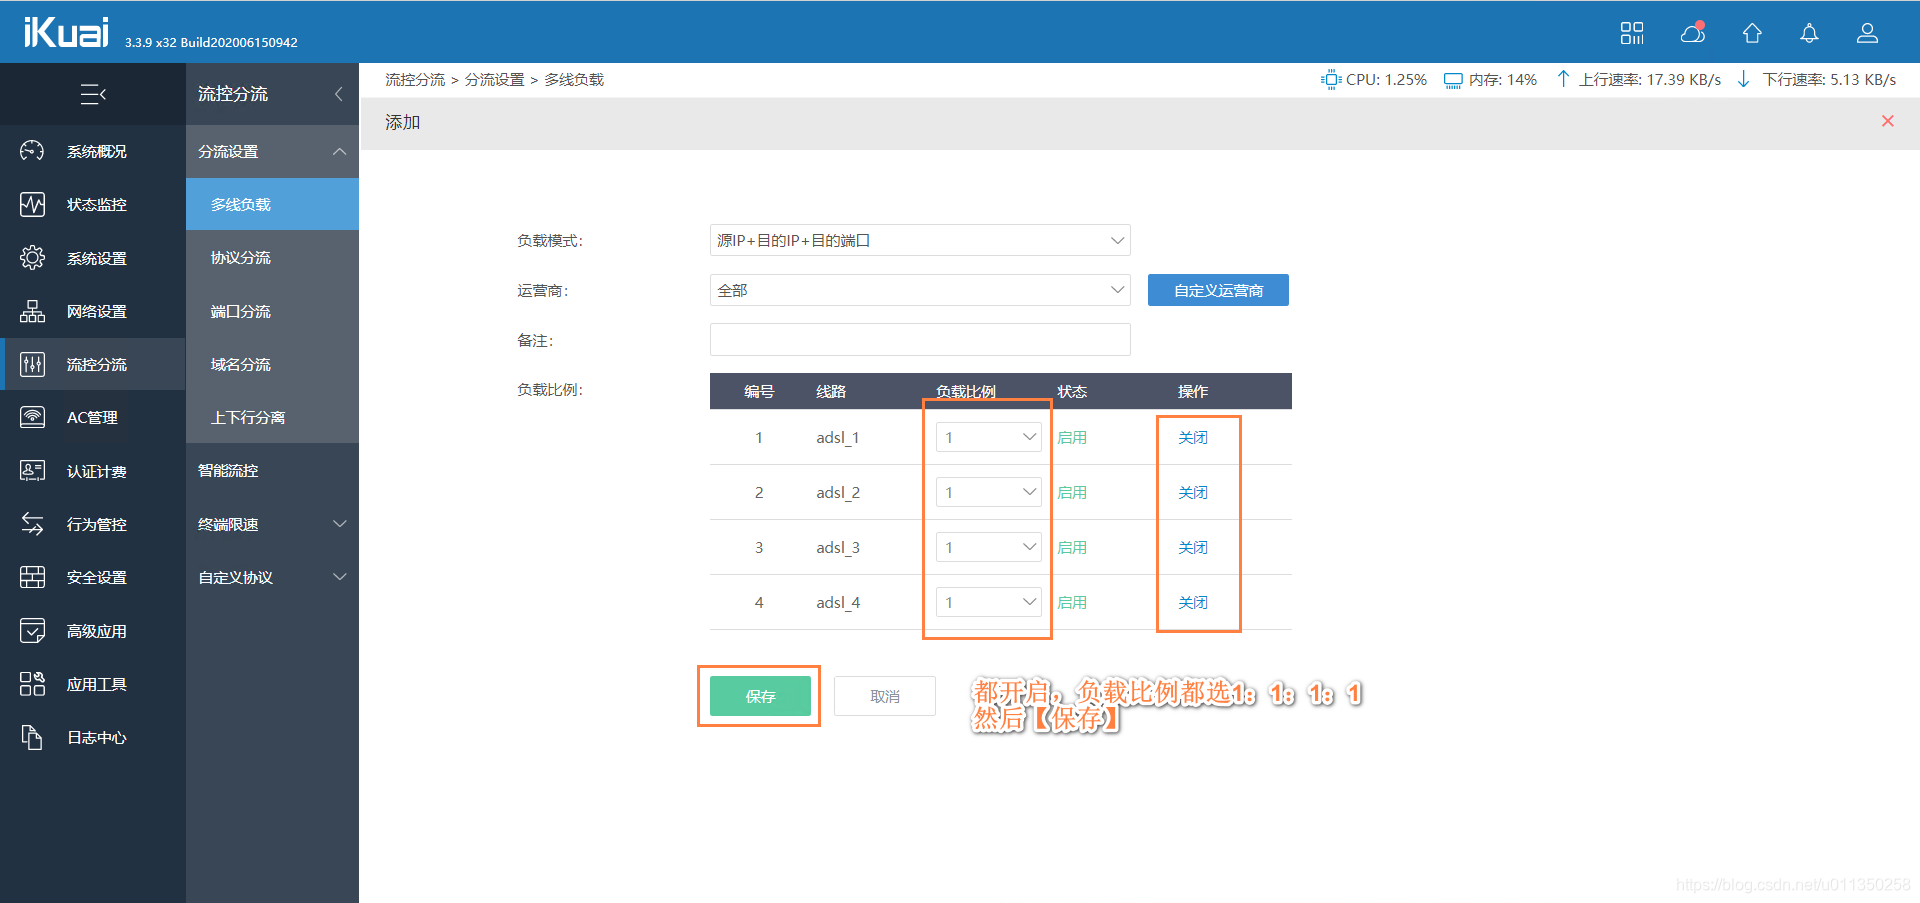Open the cloud service icon with red dot
This screenshot has height=903, width=1920.
[1692, 33]
